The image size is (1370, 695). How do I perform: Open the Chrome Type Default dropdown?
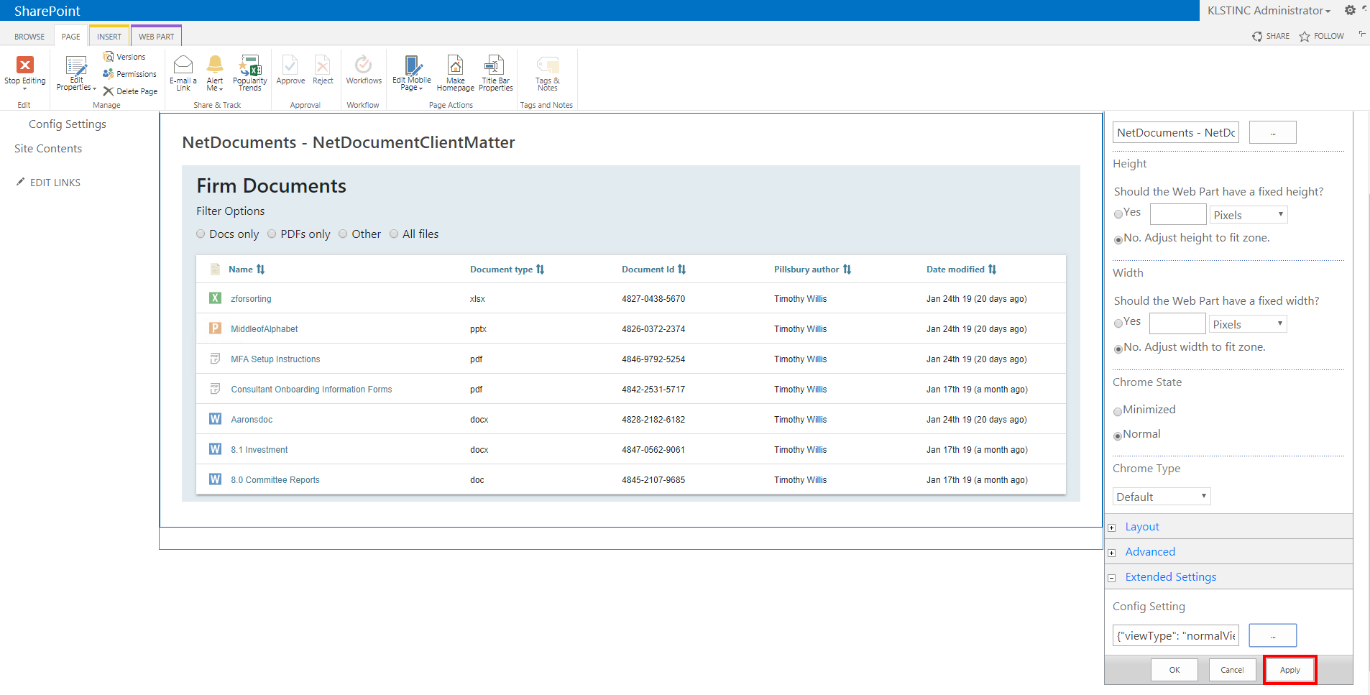[x=1162, y=496]
